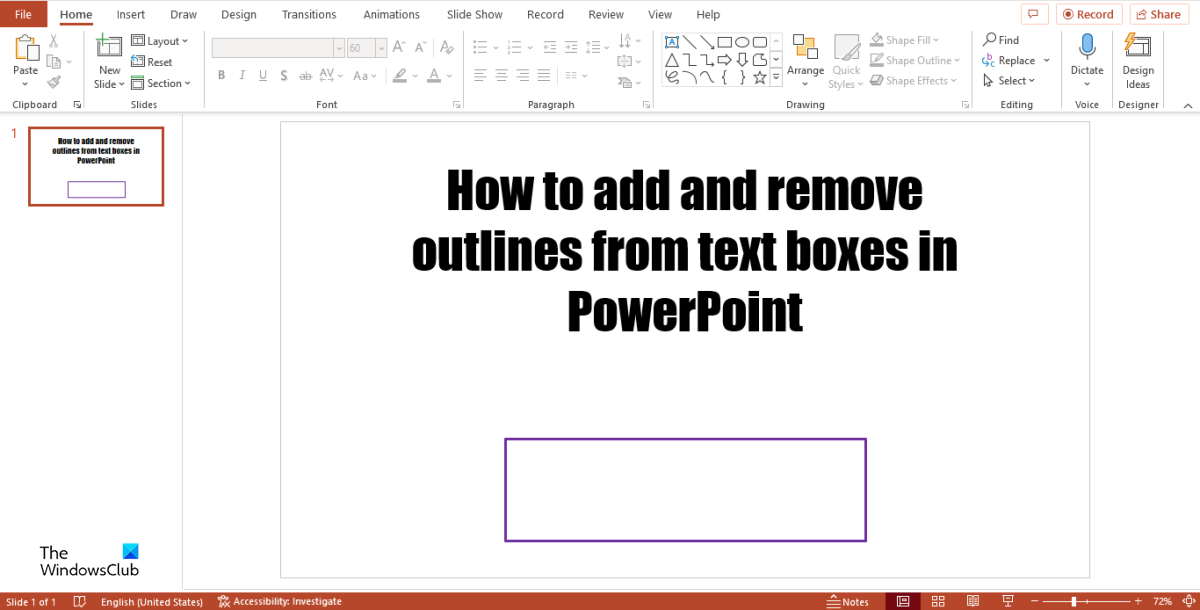Run the Accessibility: Investigate check

[x=280, y=601]
